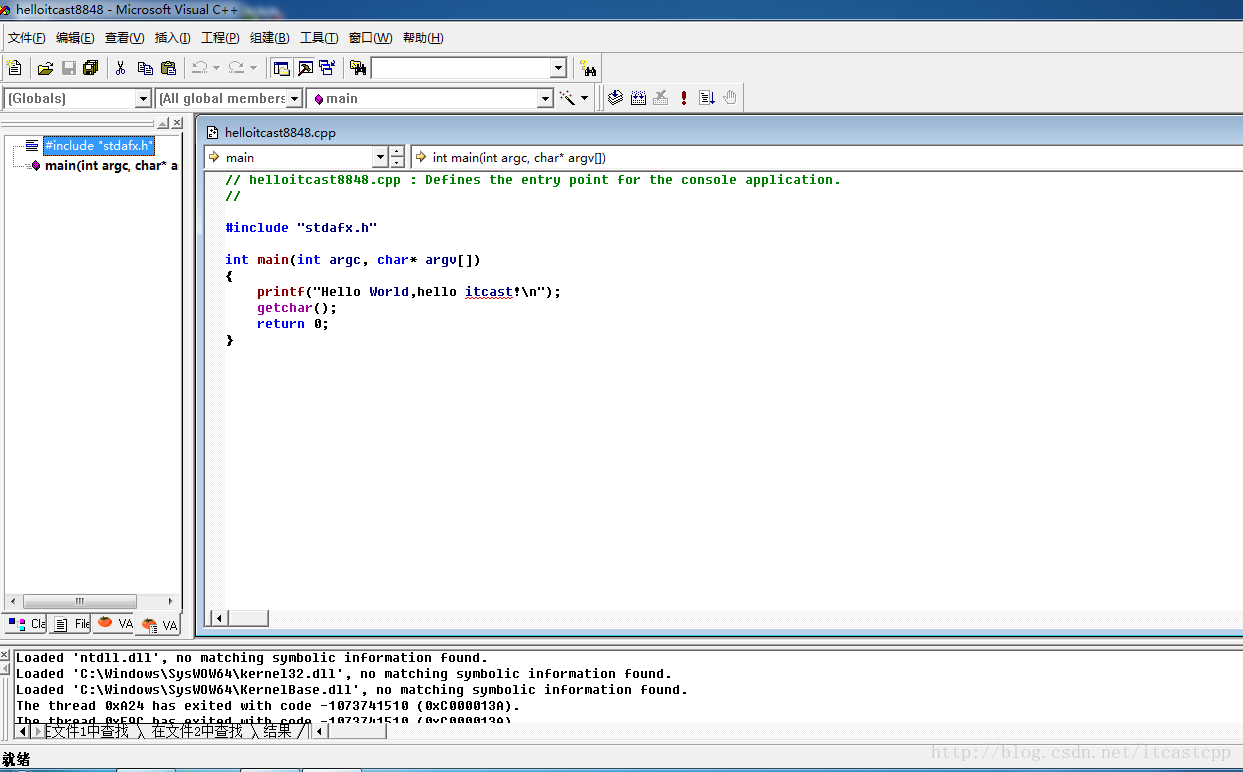Toggle the Workspace panel visibility icon
Viewport: 1243px width, 772px height.
click(x=282, y=67)
